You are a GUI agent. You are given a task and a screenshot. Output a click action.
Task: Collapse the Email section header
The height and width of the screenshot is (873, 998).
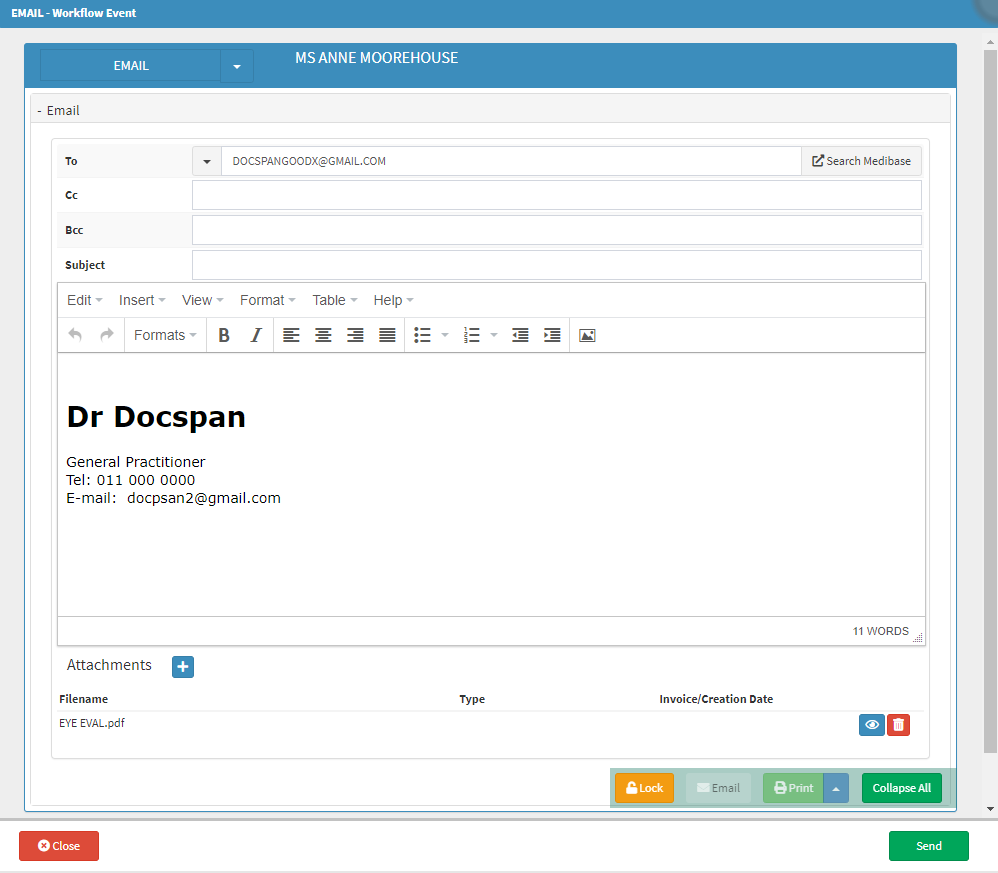click(x=57, y=111)
